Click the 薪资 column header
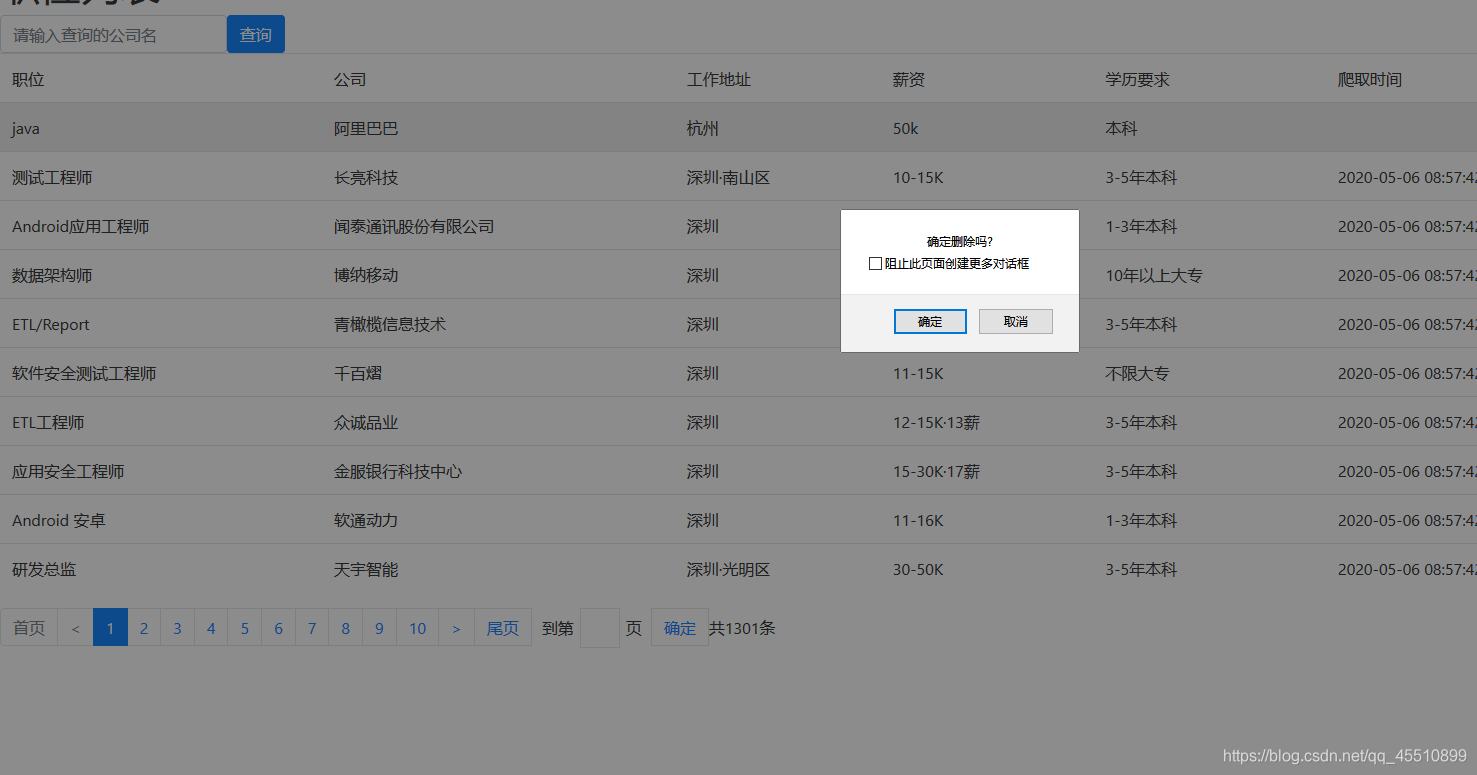This screenshot has width=1477, height=775. click(909, 79)
